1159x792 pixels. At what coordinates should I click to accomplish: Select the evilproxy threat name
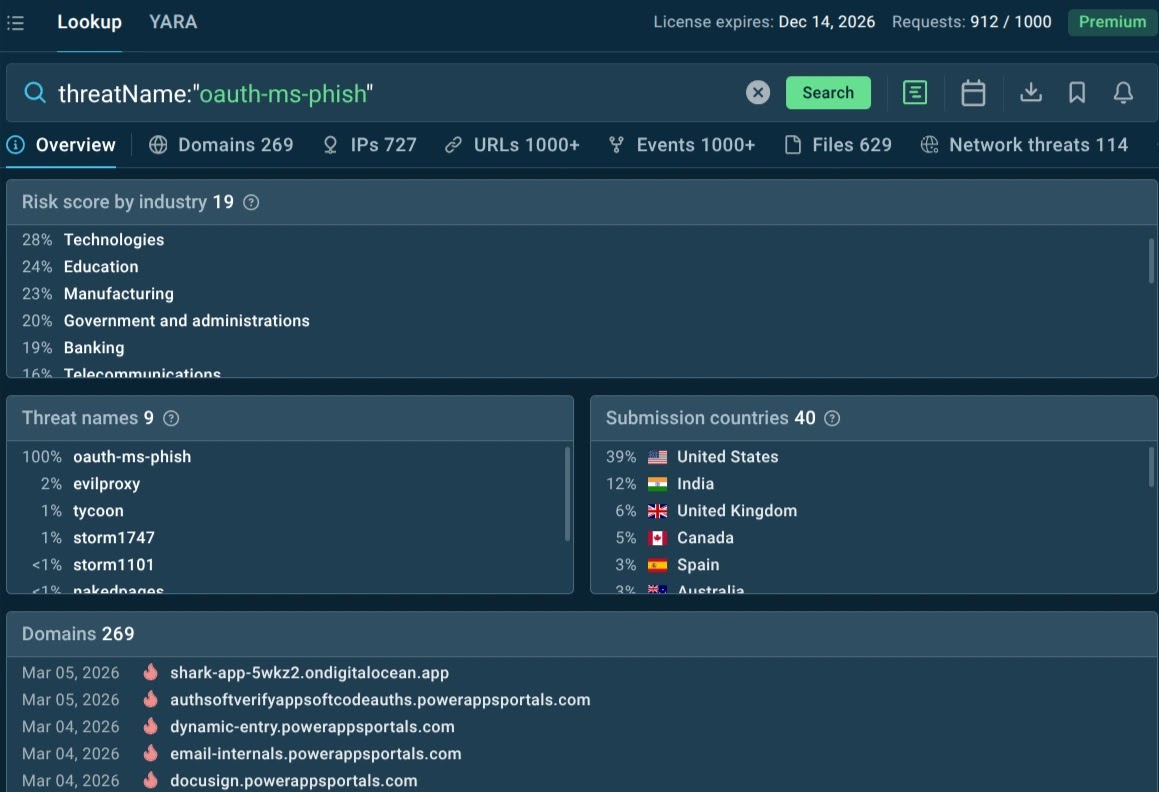[x=106, y=484]
